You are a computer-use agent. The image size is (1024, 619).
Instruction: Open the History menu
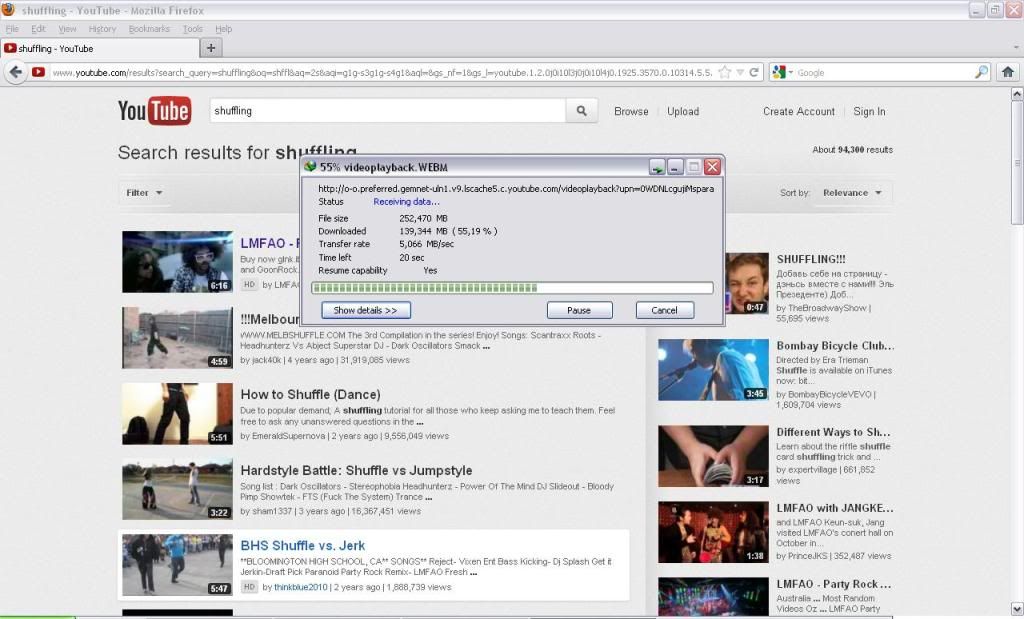[102, 29]
